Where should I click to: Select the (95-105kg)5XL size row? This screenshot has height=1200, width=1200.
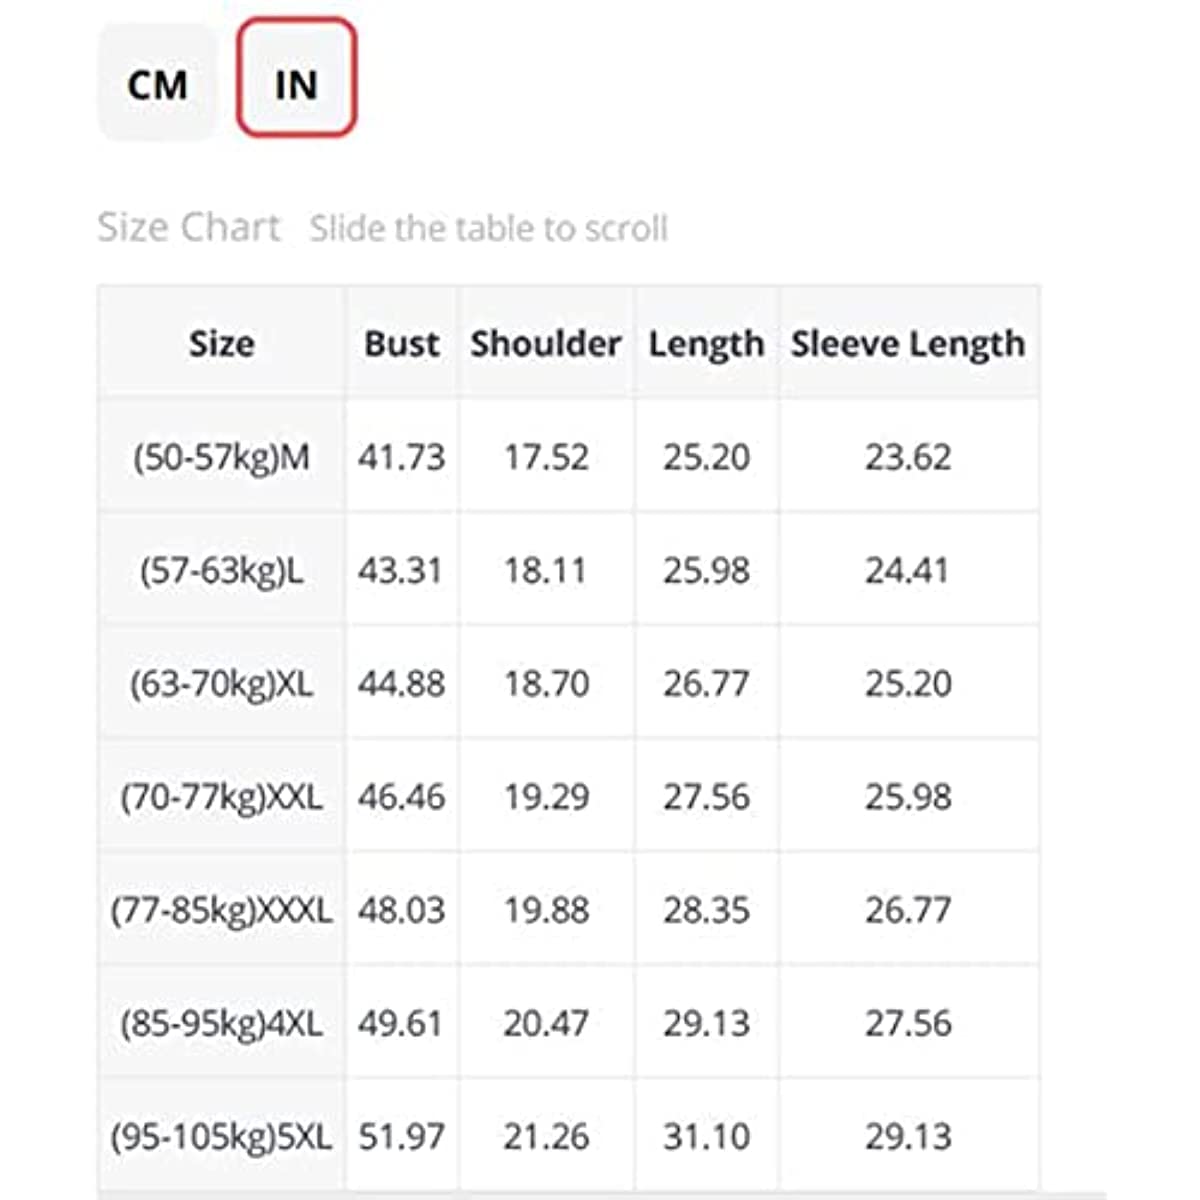click(x=569, y=1135)
